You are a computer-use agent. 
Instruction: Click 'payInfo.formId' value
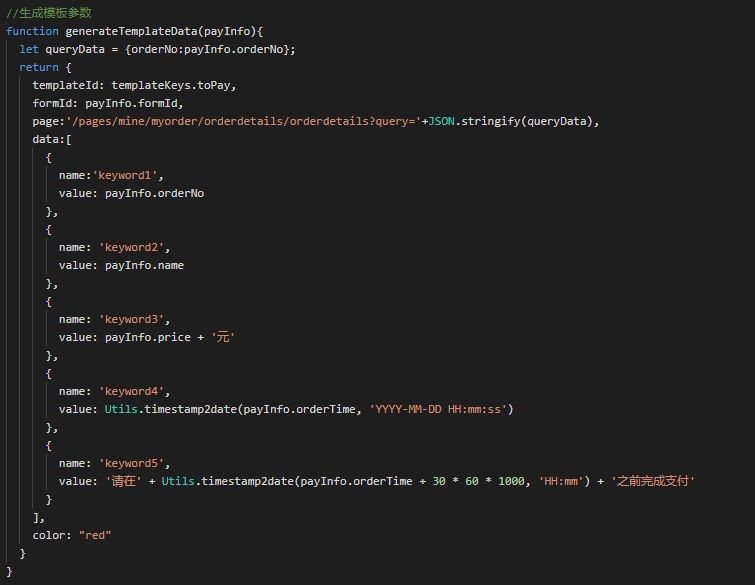[x=131, y=103]
